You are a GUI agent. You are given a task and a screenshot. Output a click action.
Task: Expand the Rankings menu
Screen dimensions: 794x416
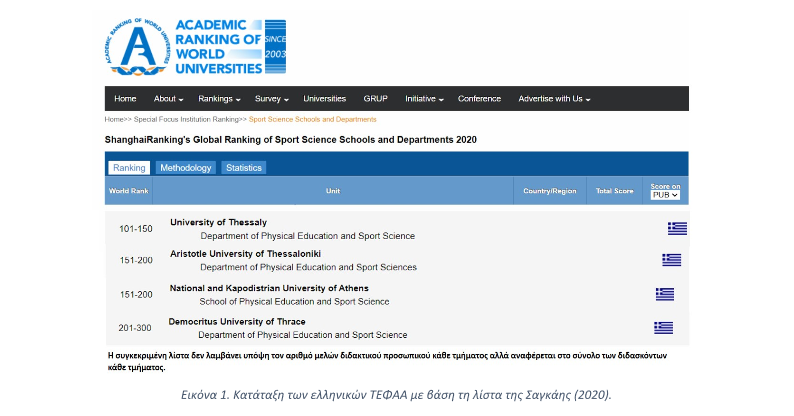219,99
